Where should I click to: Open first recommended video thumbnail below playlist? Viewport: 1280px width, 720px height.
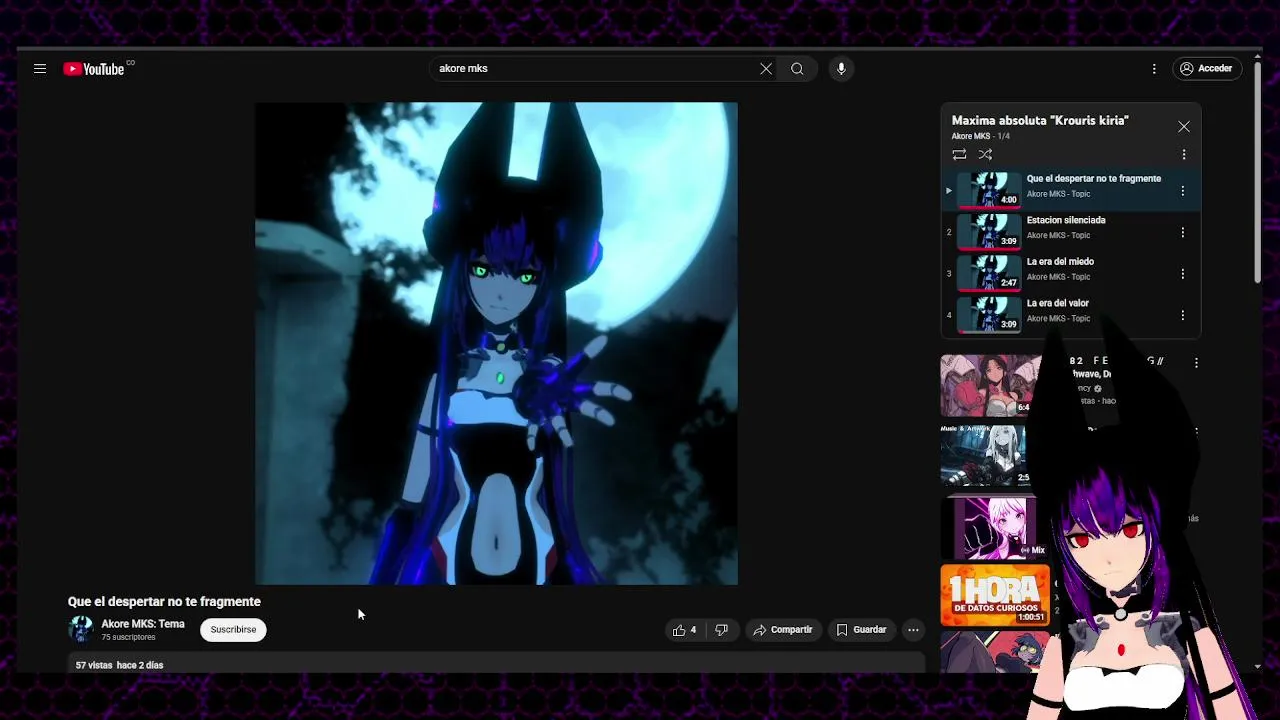click(990, 385)
